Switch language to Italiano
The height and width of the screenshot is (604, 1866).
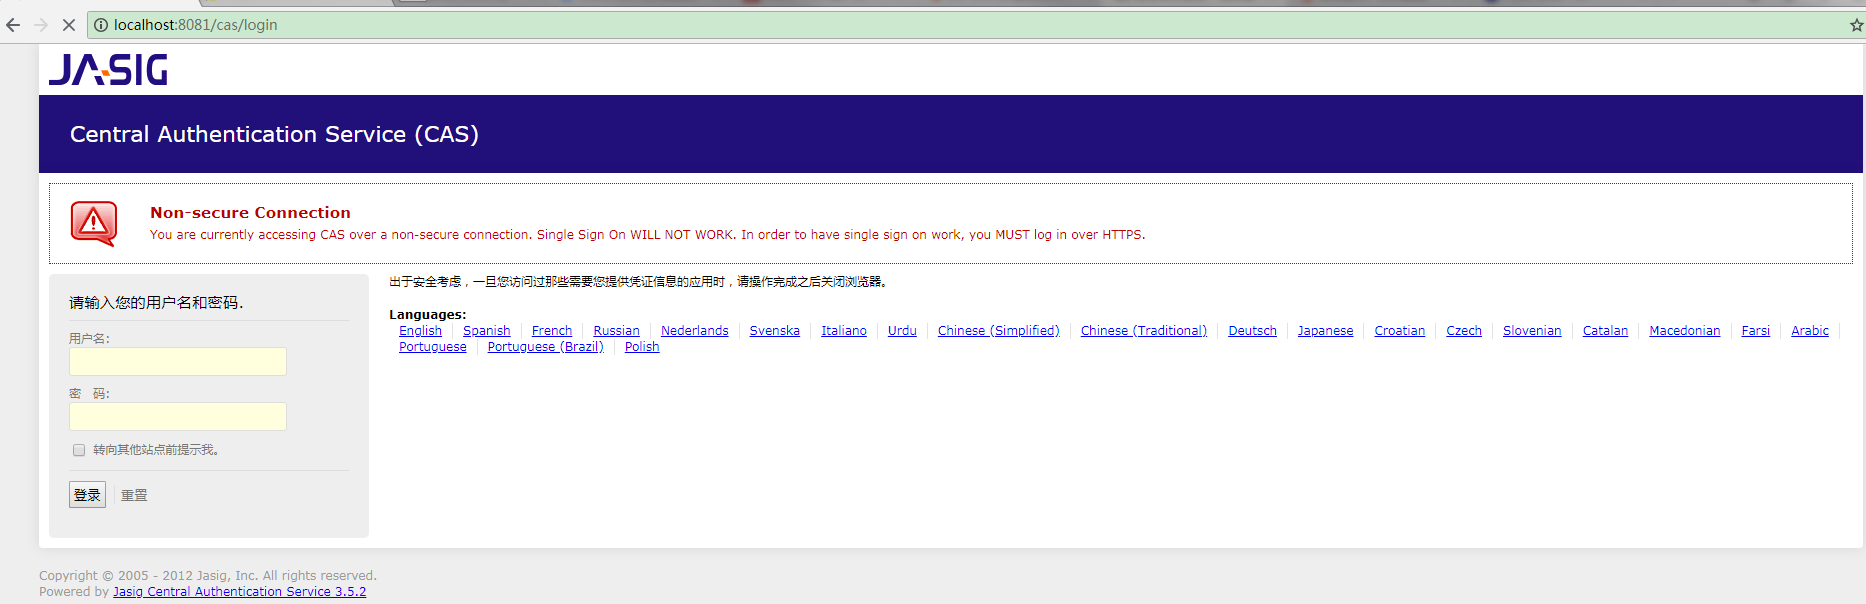(x=844, y=331)
